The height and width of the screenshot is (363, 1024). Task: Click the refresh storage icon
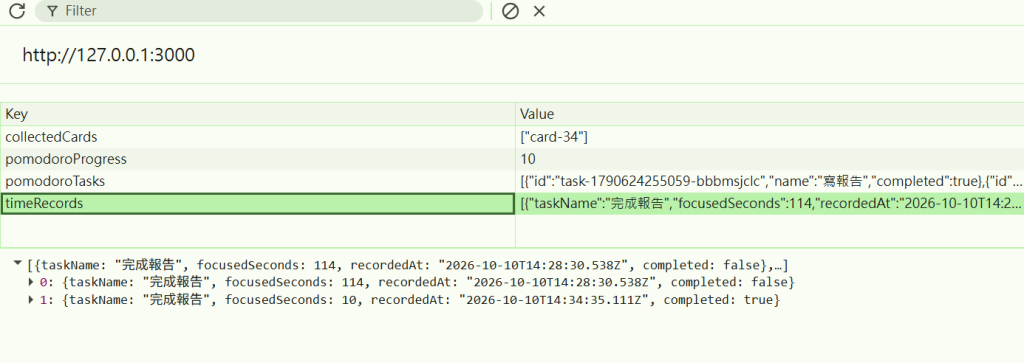tap(17, 10)
